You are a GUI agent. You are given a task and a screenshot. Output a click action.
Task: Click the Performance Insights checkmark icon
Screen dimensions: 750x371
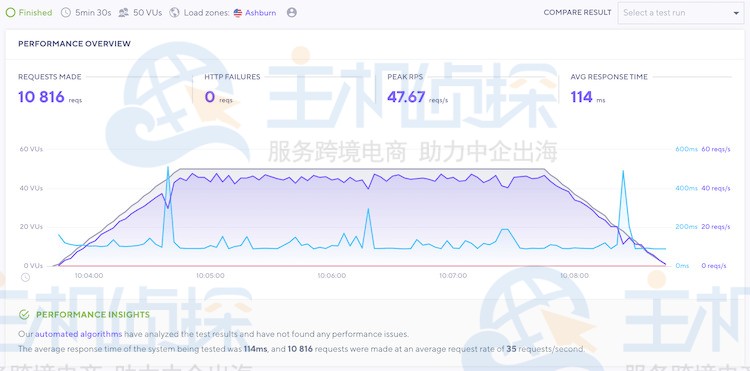pos(24,315)
